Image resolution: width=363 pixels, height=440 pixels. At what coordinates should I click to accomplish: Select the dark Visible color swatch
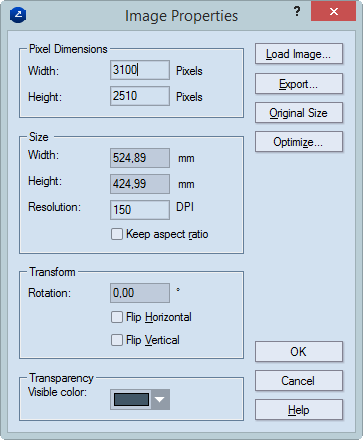pos(131,399)
